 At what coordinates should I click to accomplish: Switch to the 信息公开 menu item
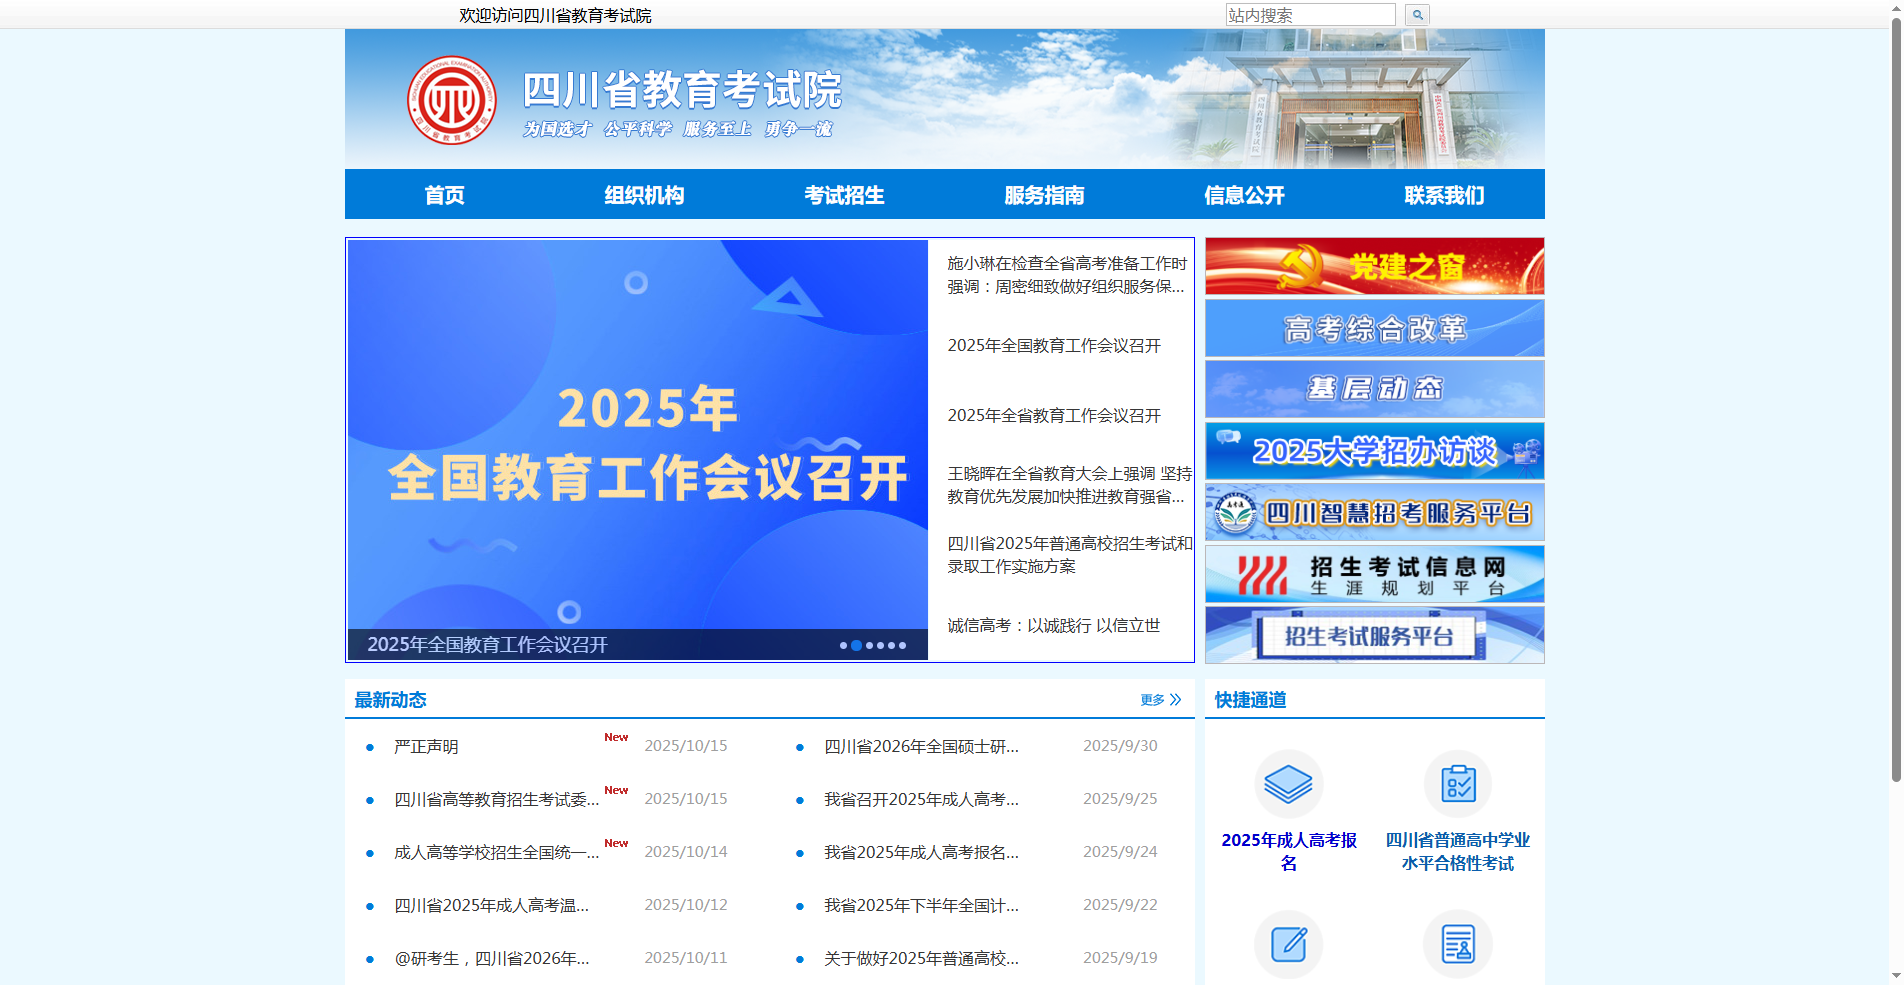(1246, 195)
